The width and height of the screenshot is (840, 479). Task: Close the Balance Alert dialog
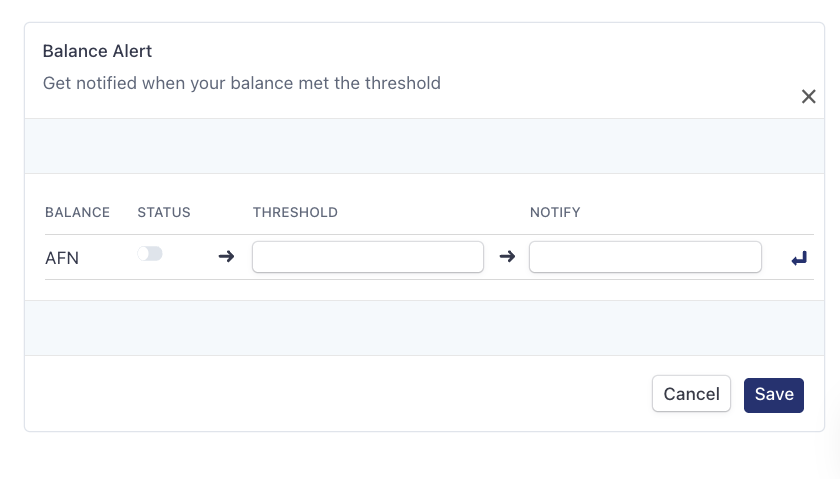pyautogui.click(x=809, y=97)
